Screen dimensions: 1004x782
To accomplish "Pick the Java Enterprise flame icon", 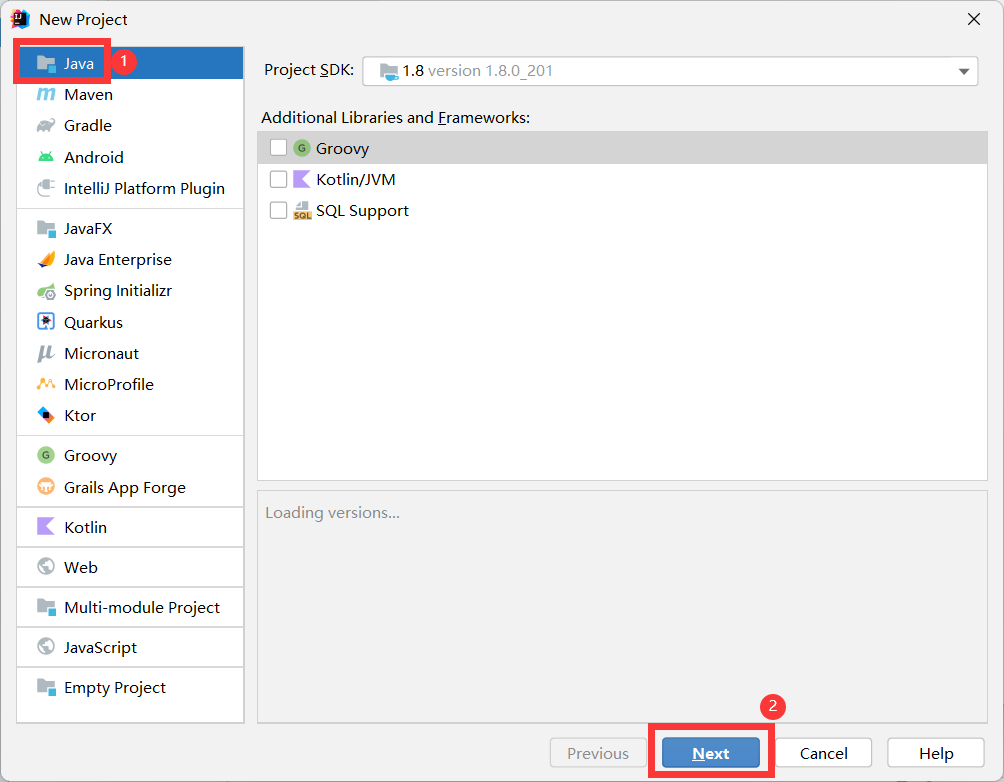I will click(46, 259).
